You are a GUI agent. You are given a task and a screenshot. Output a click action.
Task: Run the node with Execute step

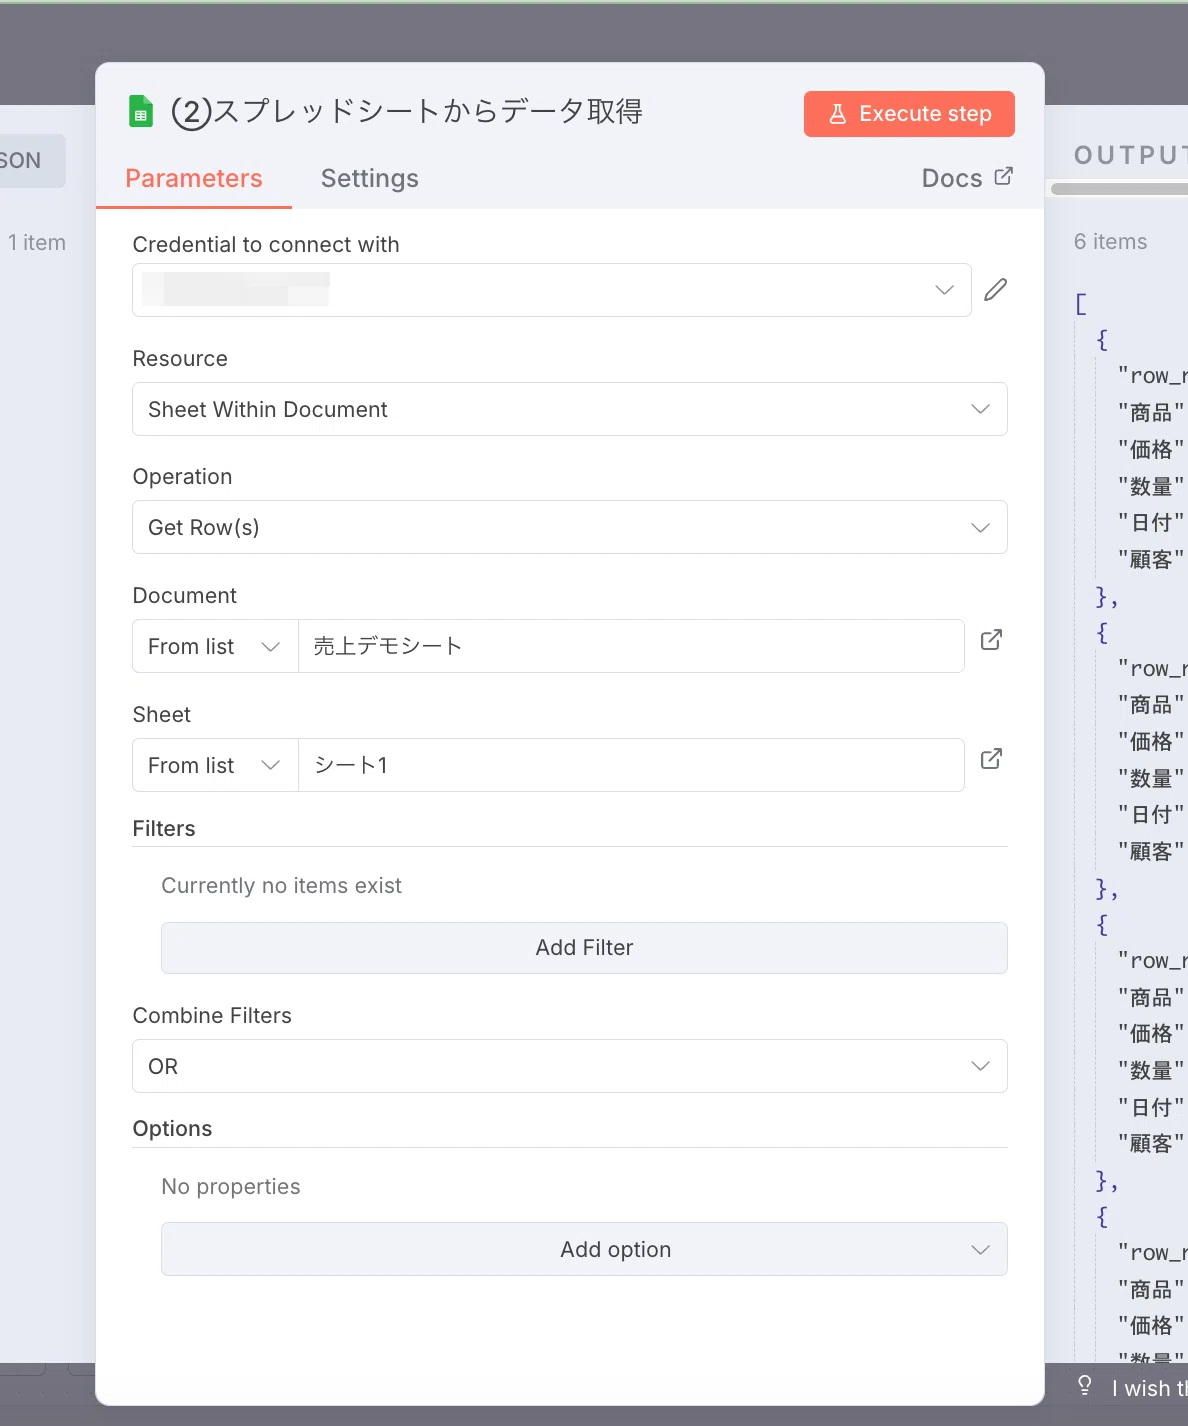click(909, 114)
